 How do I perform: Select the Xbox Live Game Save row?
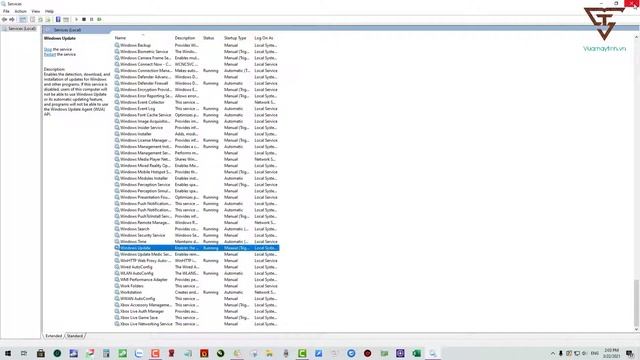pos(197,318)
